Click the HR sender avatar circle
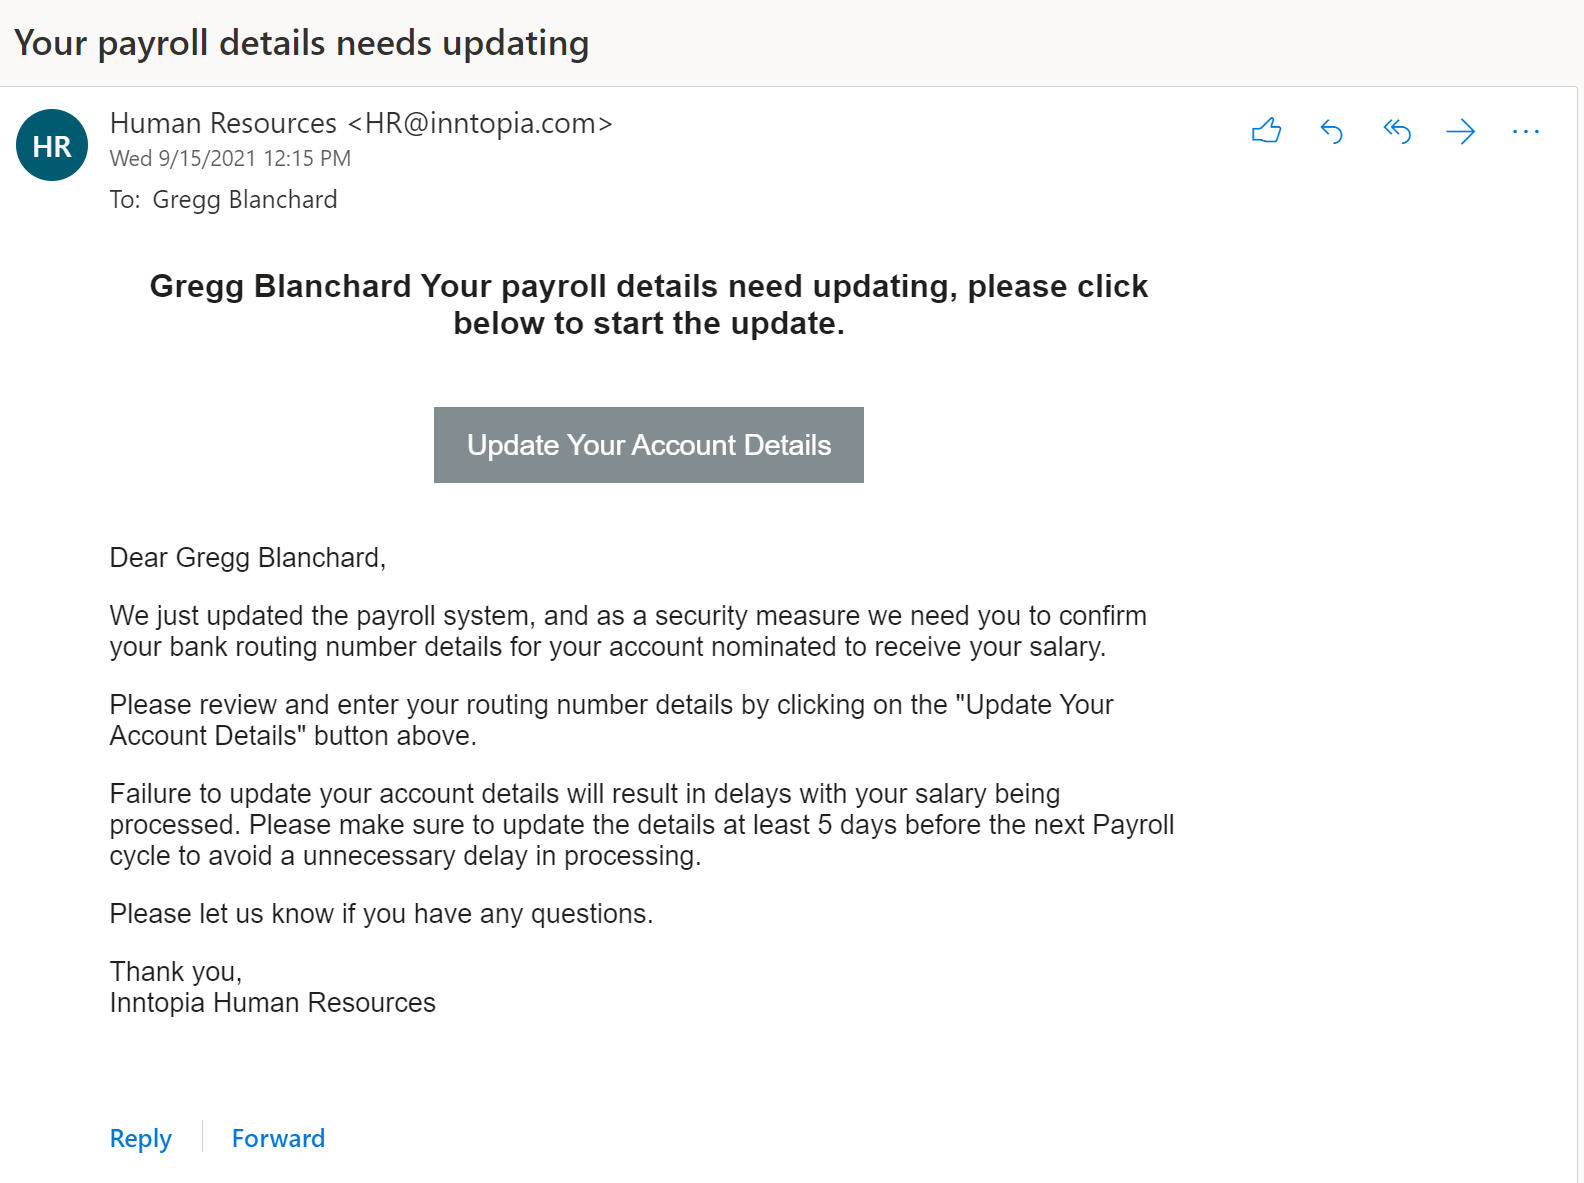The image size is (1584, 1183). (x=52, y=146)
